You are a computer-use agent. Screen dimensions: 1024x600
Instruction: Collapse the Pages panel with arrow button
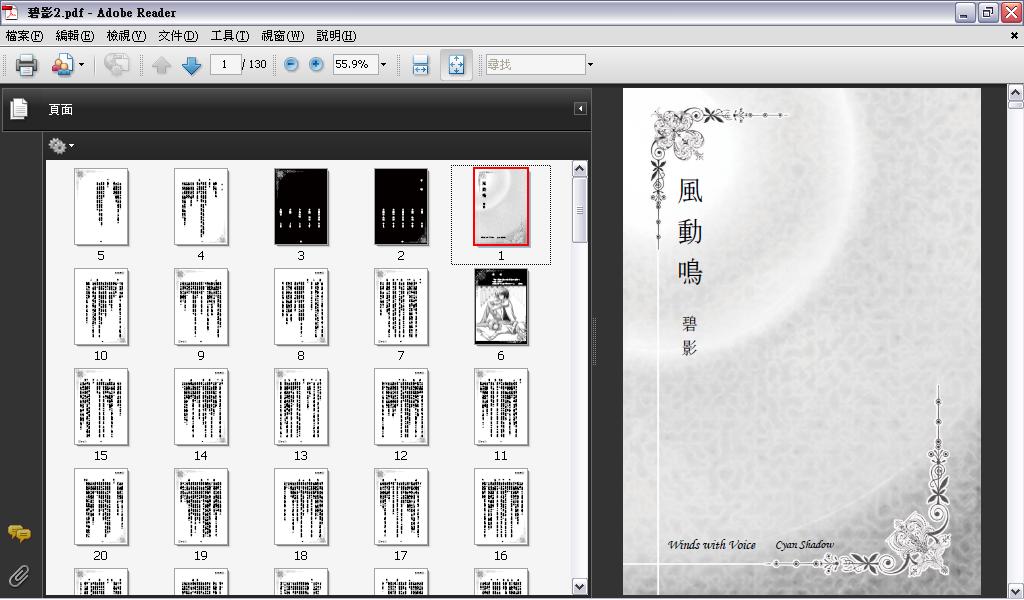pyautogui.click(x=580, y=108)
